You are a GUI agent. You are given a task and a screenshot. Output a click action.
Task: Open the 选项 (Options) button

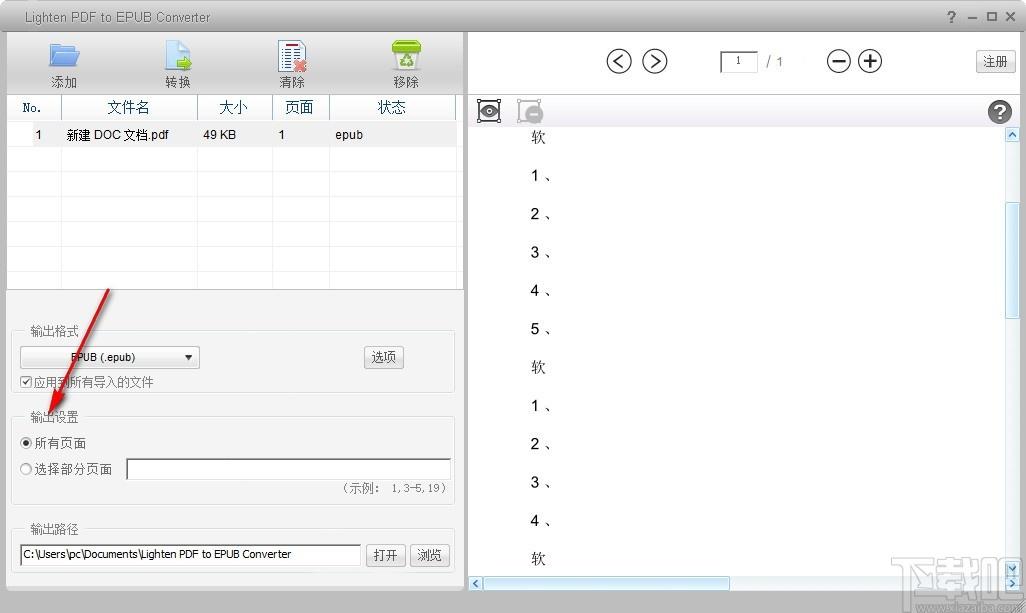coord(383,357)
